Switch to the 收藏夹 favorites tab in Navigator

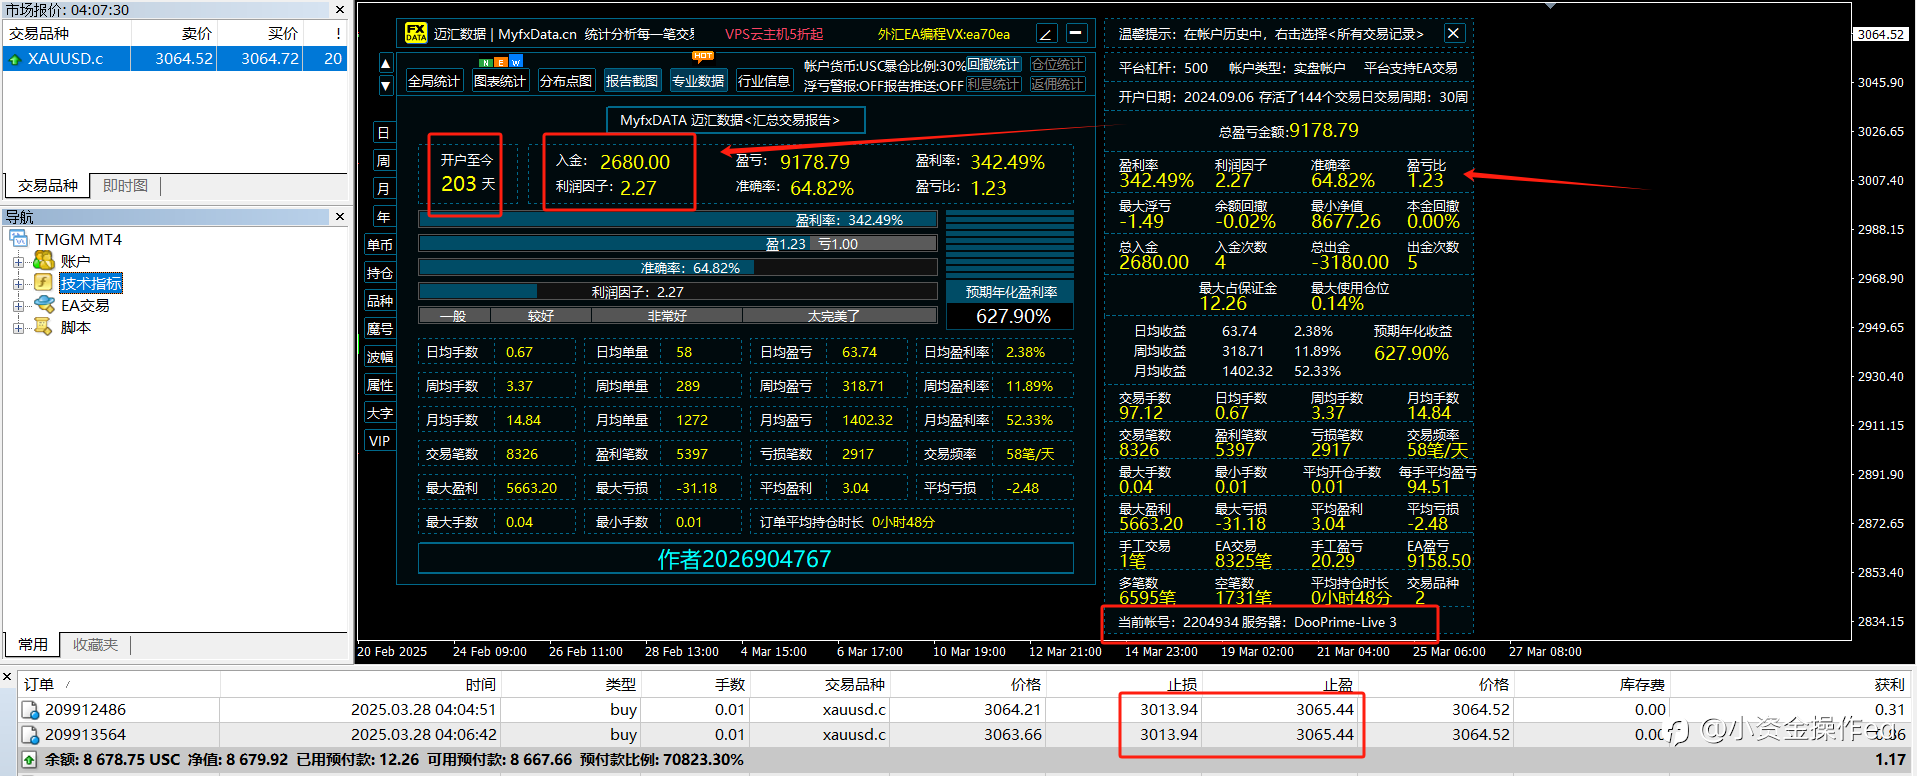(x=96, y=645)
